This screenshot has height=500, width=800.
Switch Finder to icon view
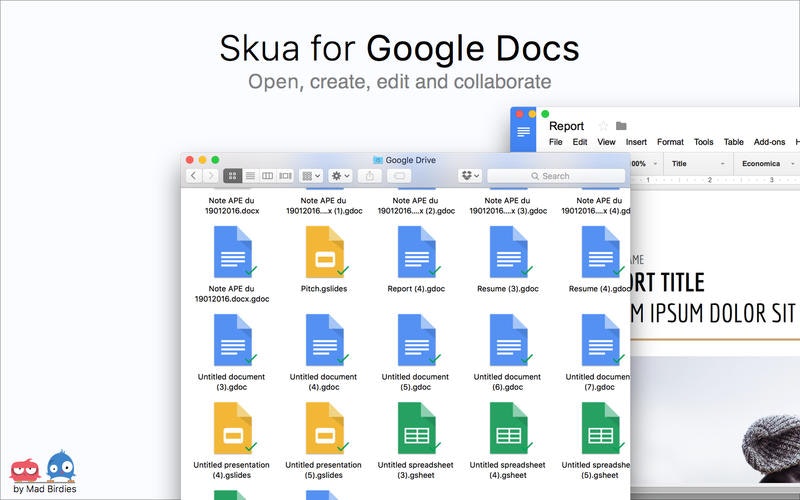tap(233, 176)
